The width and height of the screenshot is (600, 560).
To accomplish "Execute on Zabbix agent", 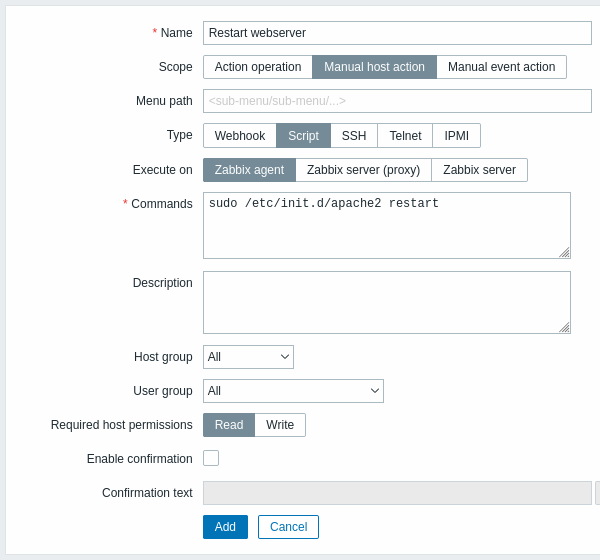I will pyautogui.click(x=249, y=170).
